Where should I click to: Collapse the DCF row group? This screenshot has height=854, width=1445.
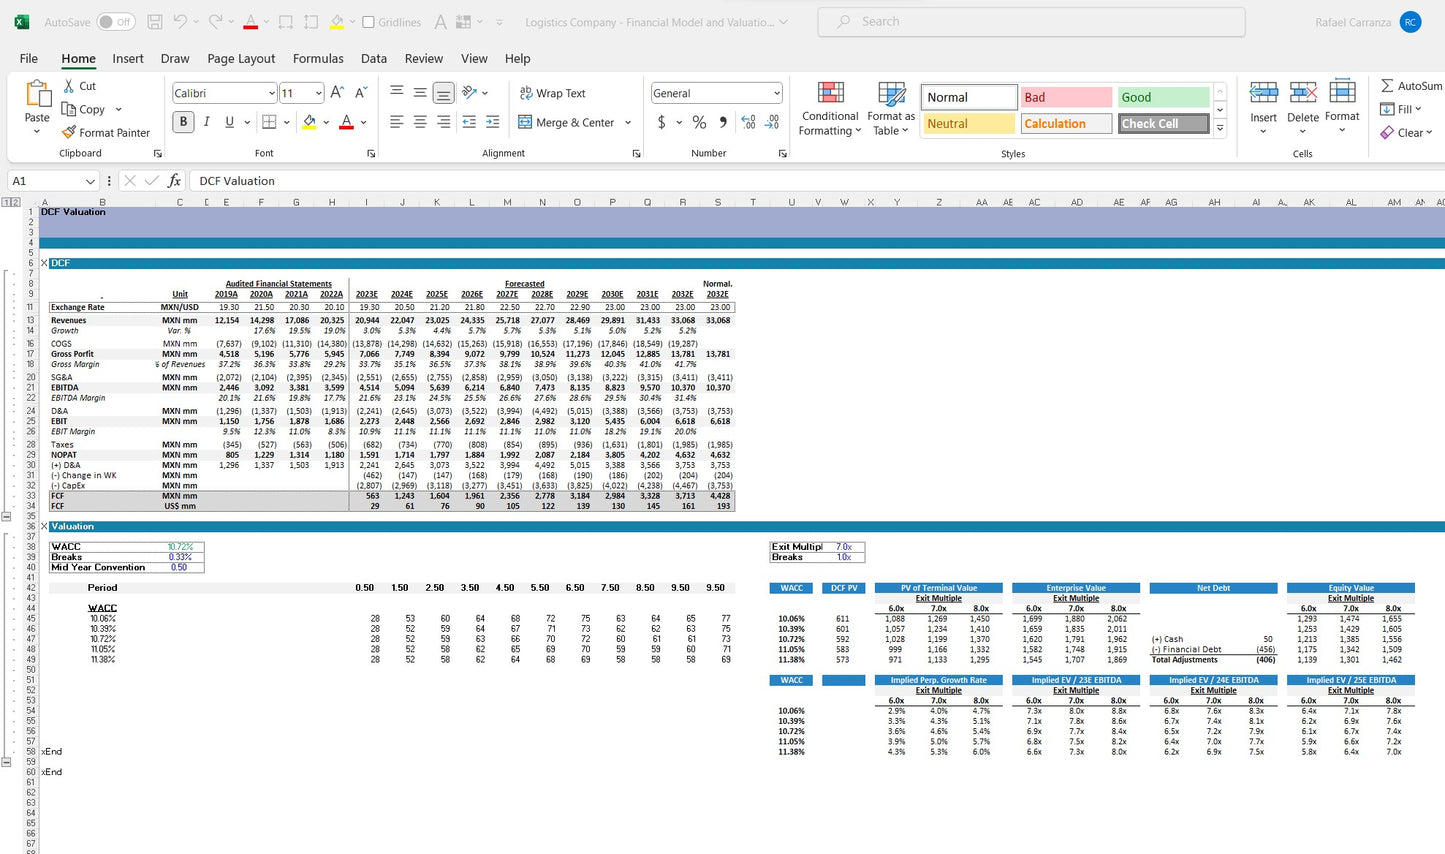[x=6, y=517]
